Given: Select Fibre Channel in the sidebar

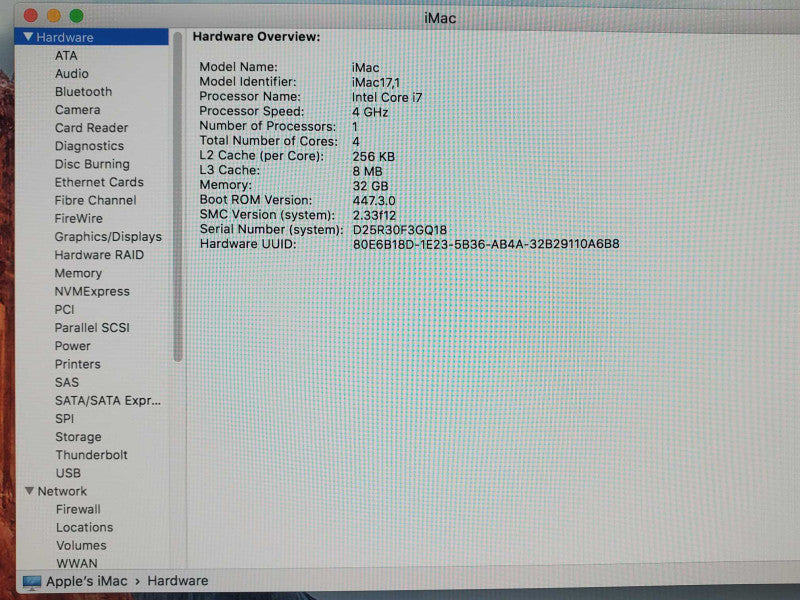Looking at the screenshot, I should [x=95, y=201].
